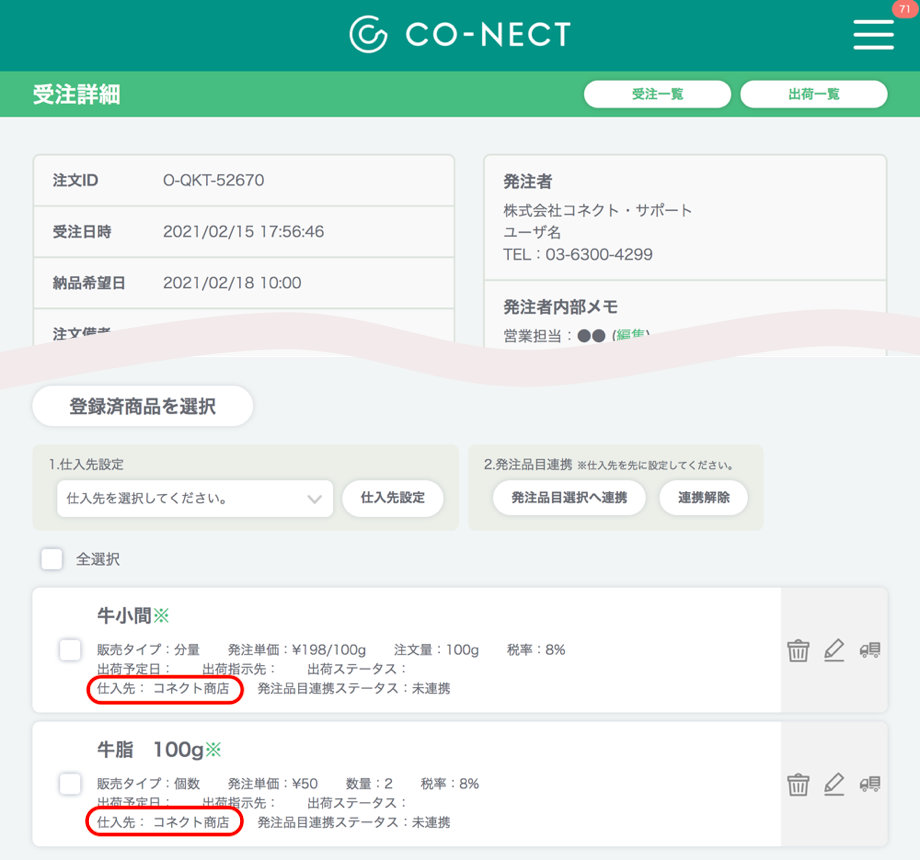Delete the 牛脂 100g item with trash icon
920x860 pixels.
798,784
